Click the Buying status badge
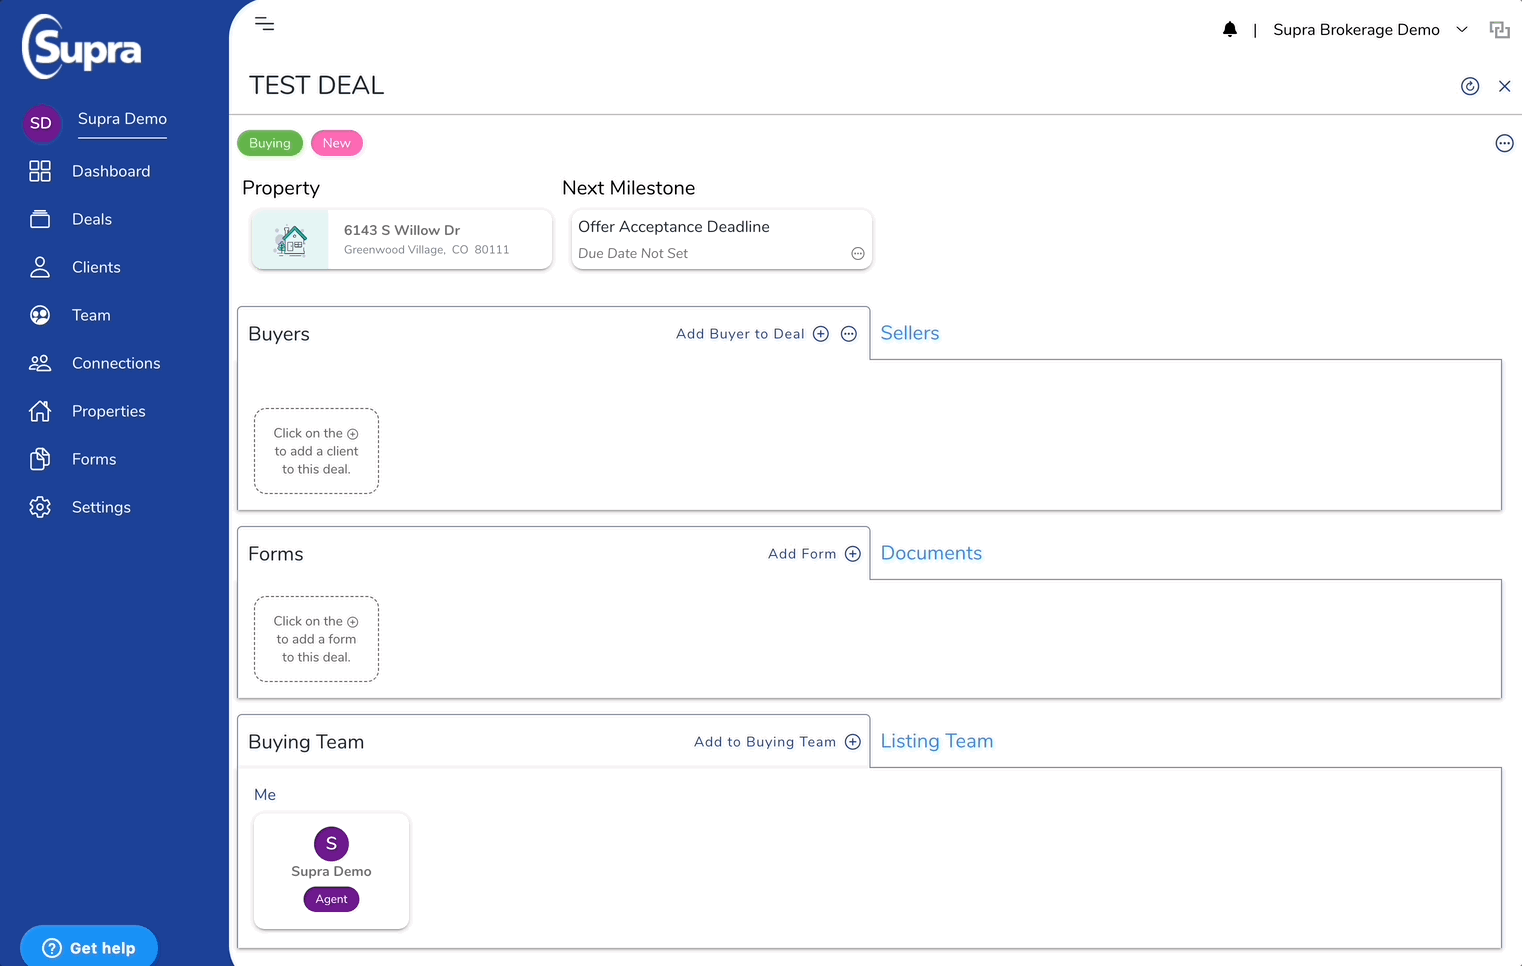 click(270, 143)
